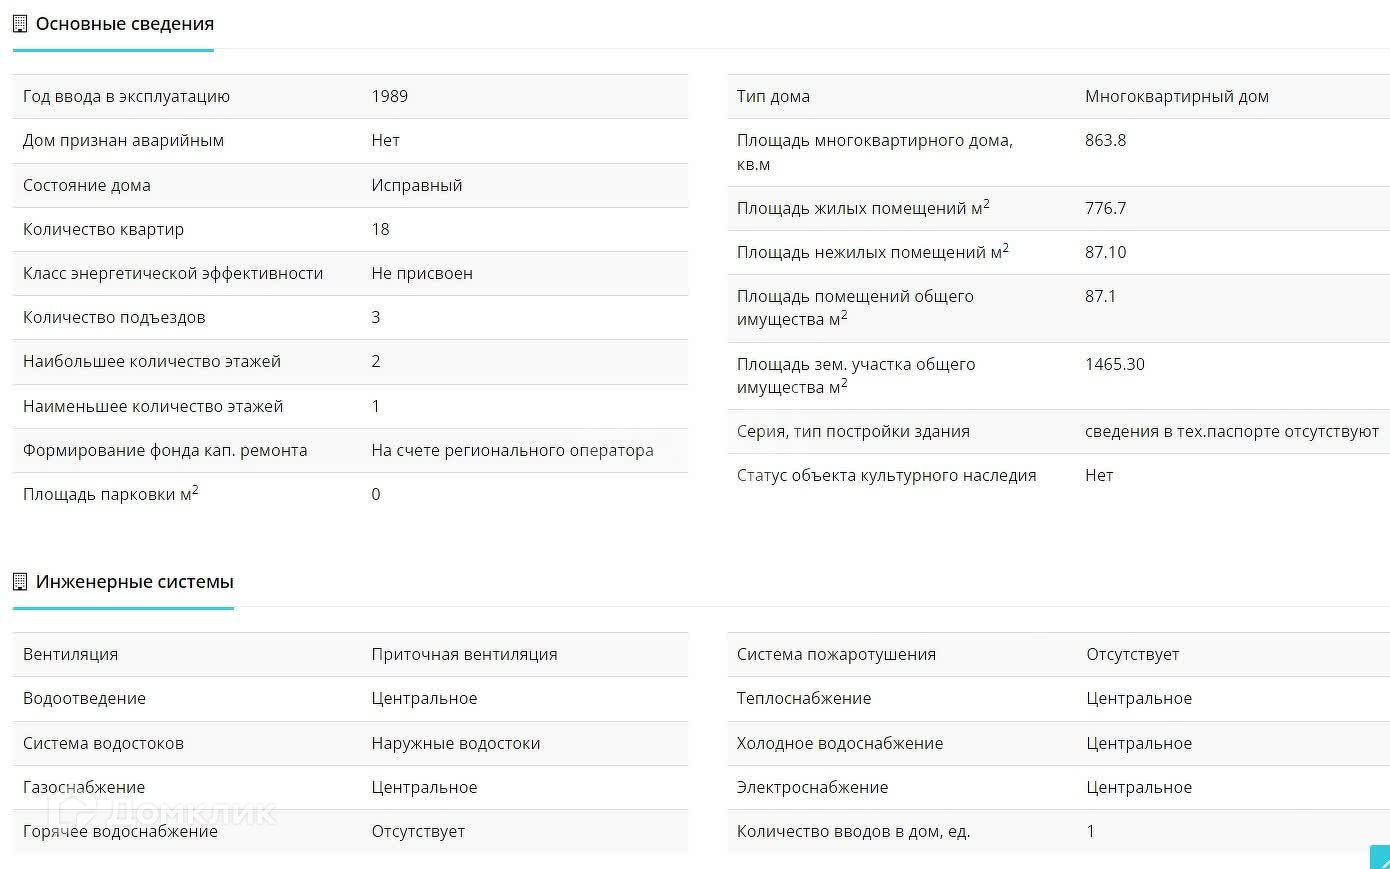Screen dimensions: 1390x869
Task: Click the Многоквартирный дом value
Action: point(1176,97)
